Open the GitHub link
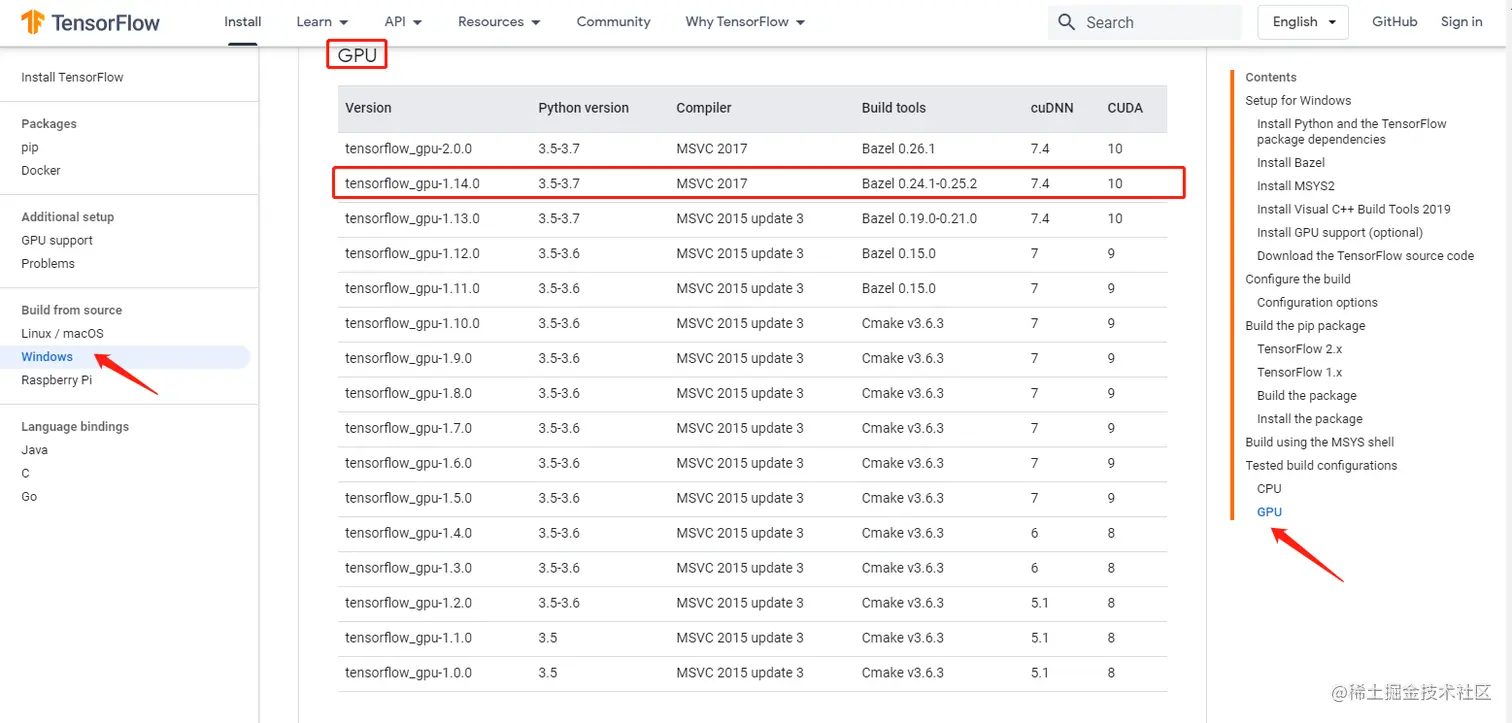Screen dimensions: 1512x723 (1394, 21)
